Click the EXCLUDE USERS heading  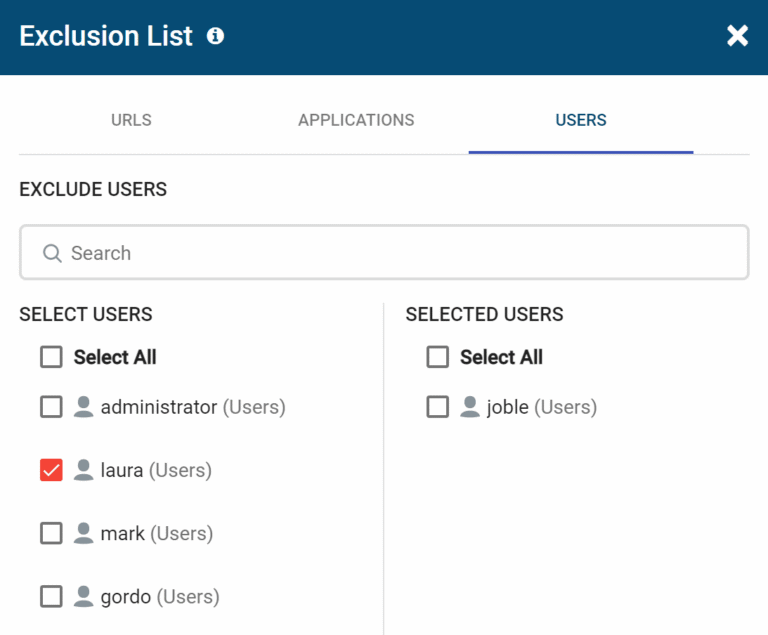tap(93, 189)
